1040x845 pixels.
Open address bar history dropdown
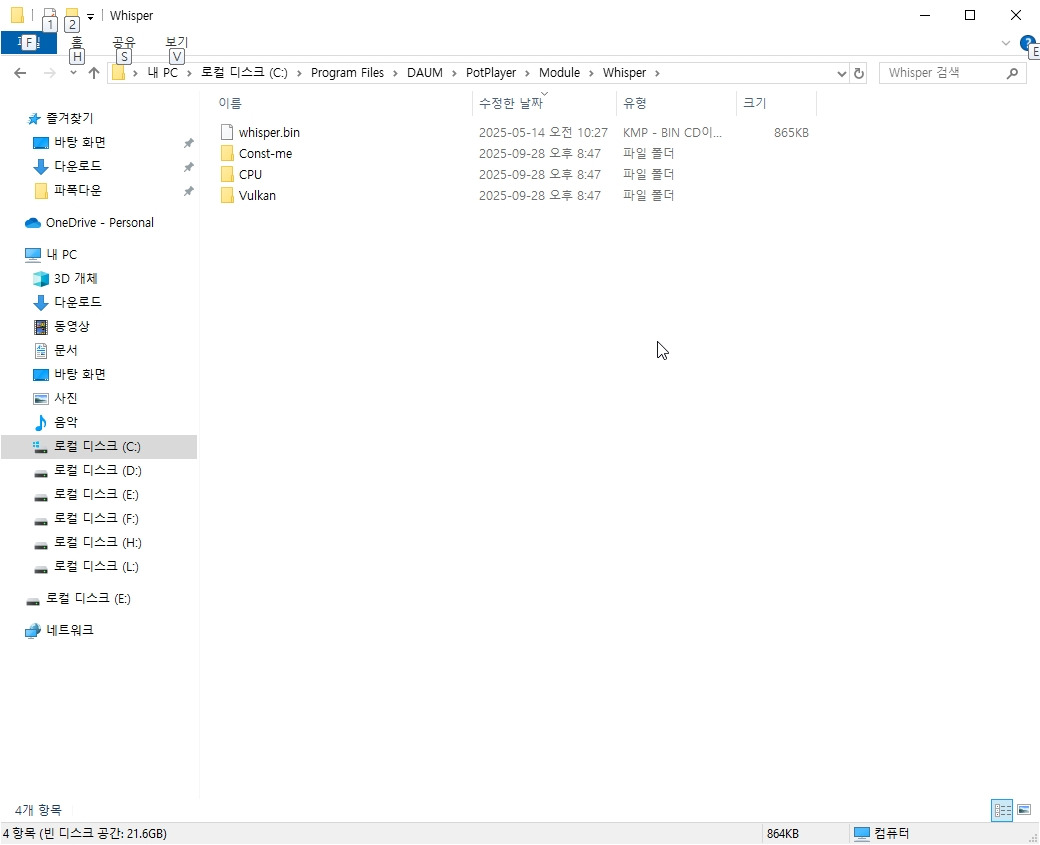click(842, 73)
